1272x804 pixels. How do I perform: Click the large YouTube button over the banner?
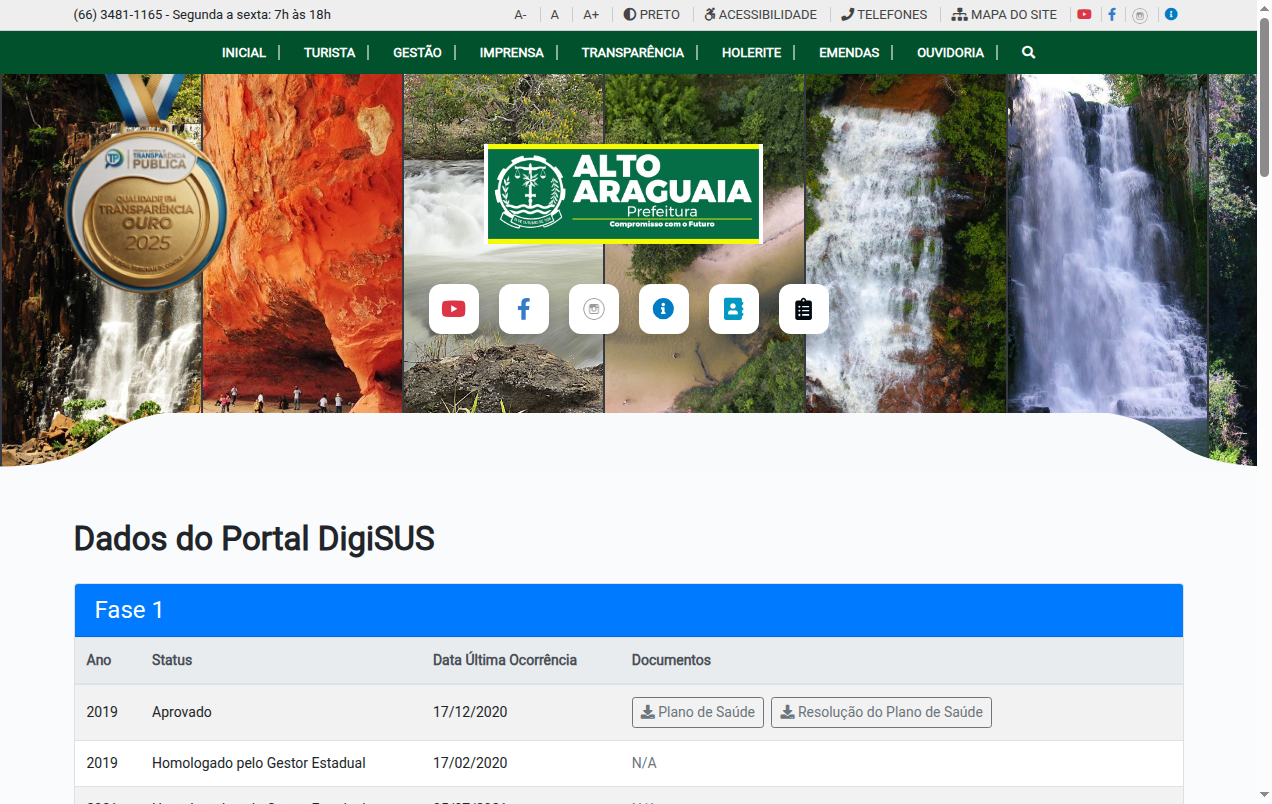pyautogui.click(x=454, y=309)
